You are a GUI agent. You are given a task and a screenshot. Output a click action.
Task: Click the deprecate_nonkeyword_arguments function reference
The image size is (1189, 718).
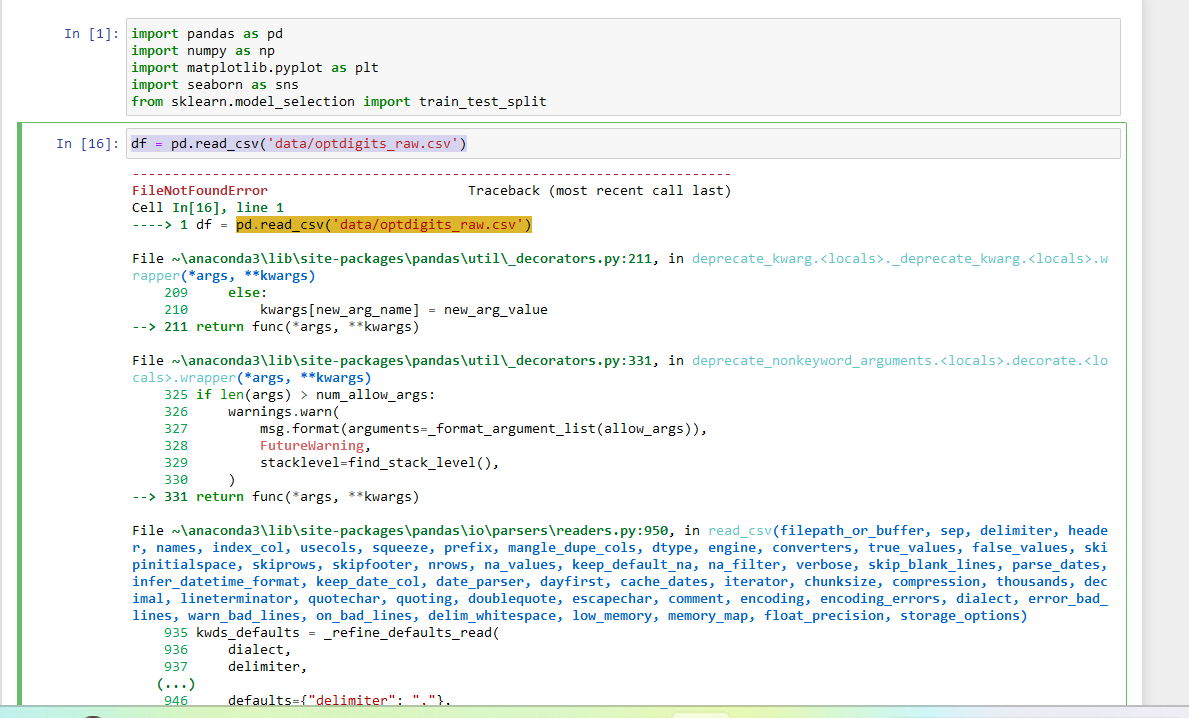(899, 360)
